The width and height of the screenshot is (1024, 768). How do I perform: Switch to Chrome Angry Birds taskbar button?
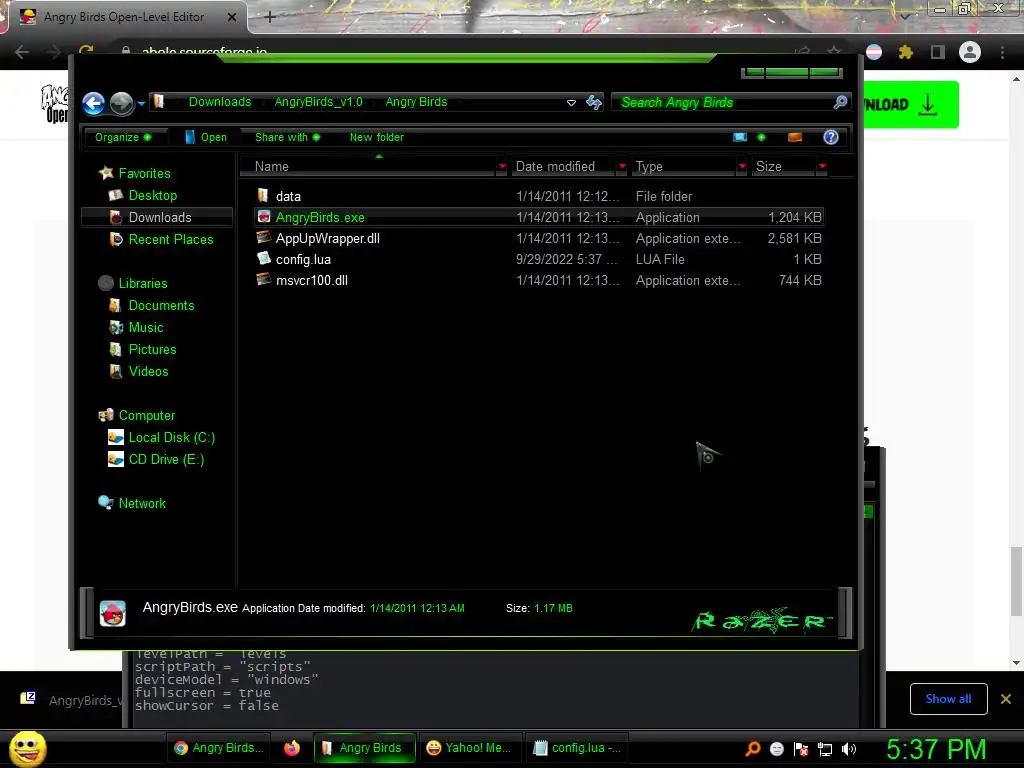218,748
